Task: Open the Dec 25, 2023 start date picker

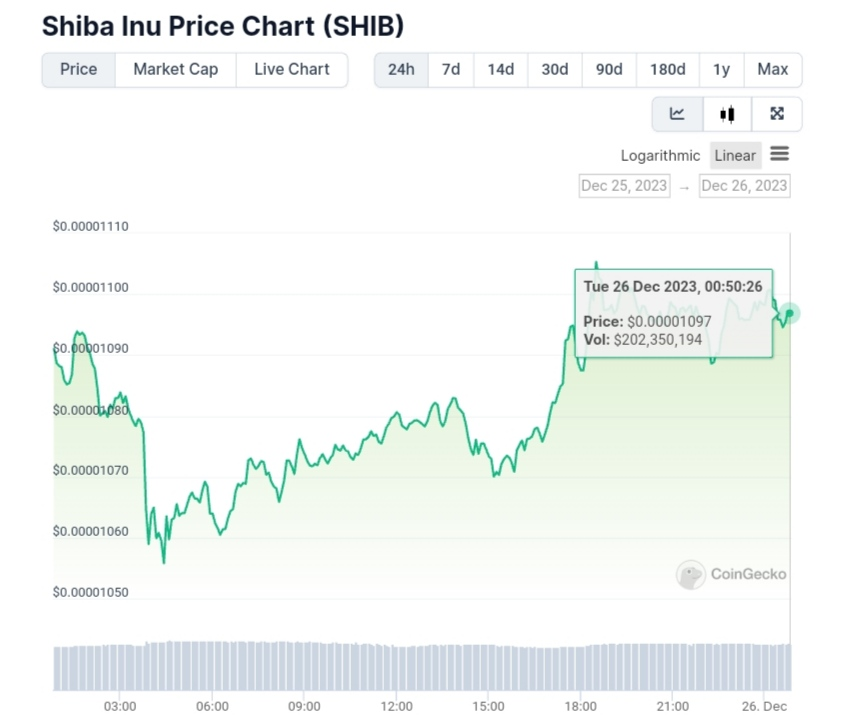Action: click(624, 185)
